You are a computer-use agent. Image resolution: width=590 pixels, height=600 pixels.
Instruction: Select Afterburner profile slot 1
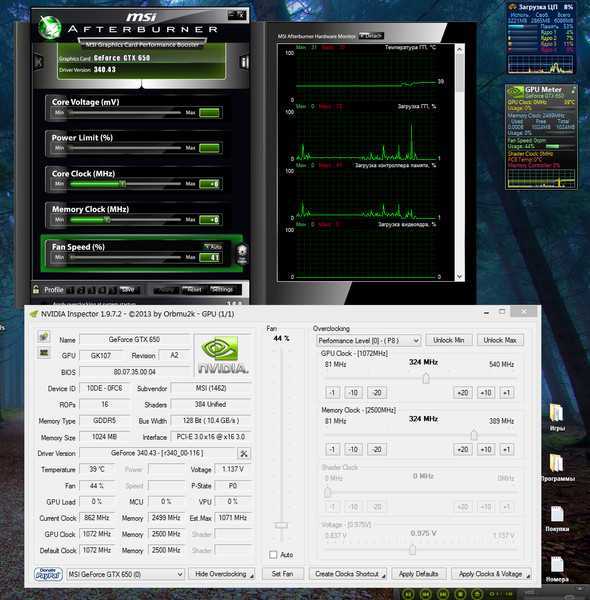tap(70, 290)
